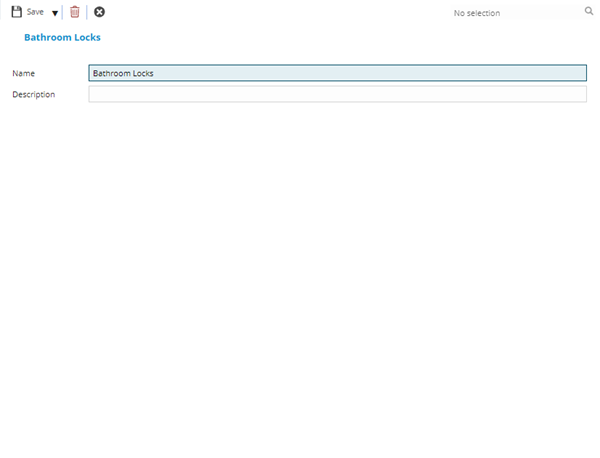Screen dimensions: 600x458
Task: Click the magnifying glass search icon
Action: pos(589,12)
